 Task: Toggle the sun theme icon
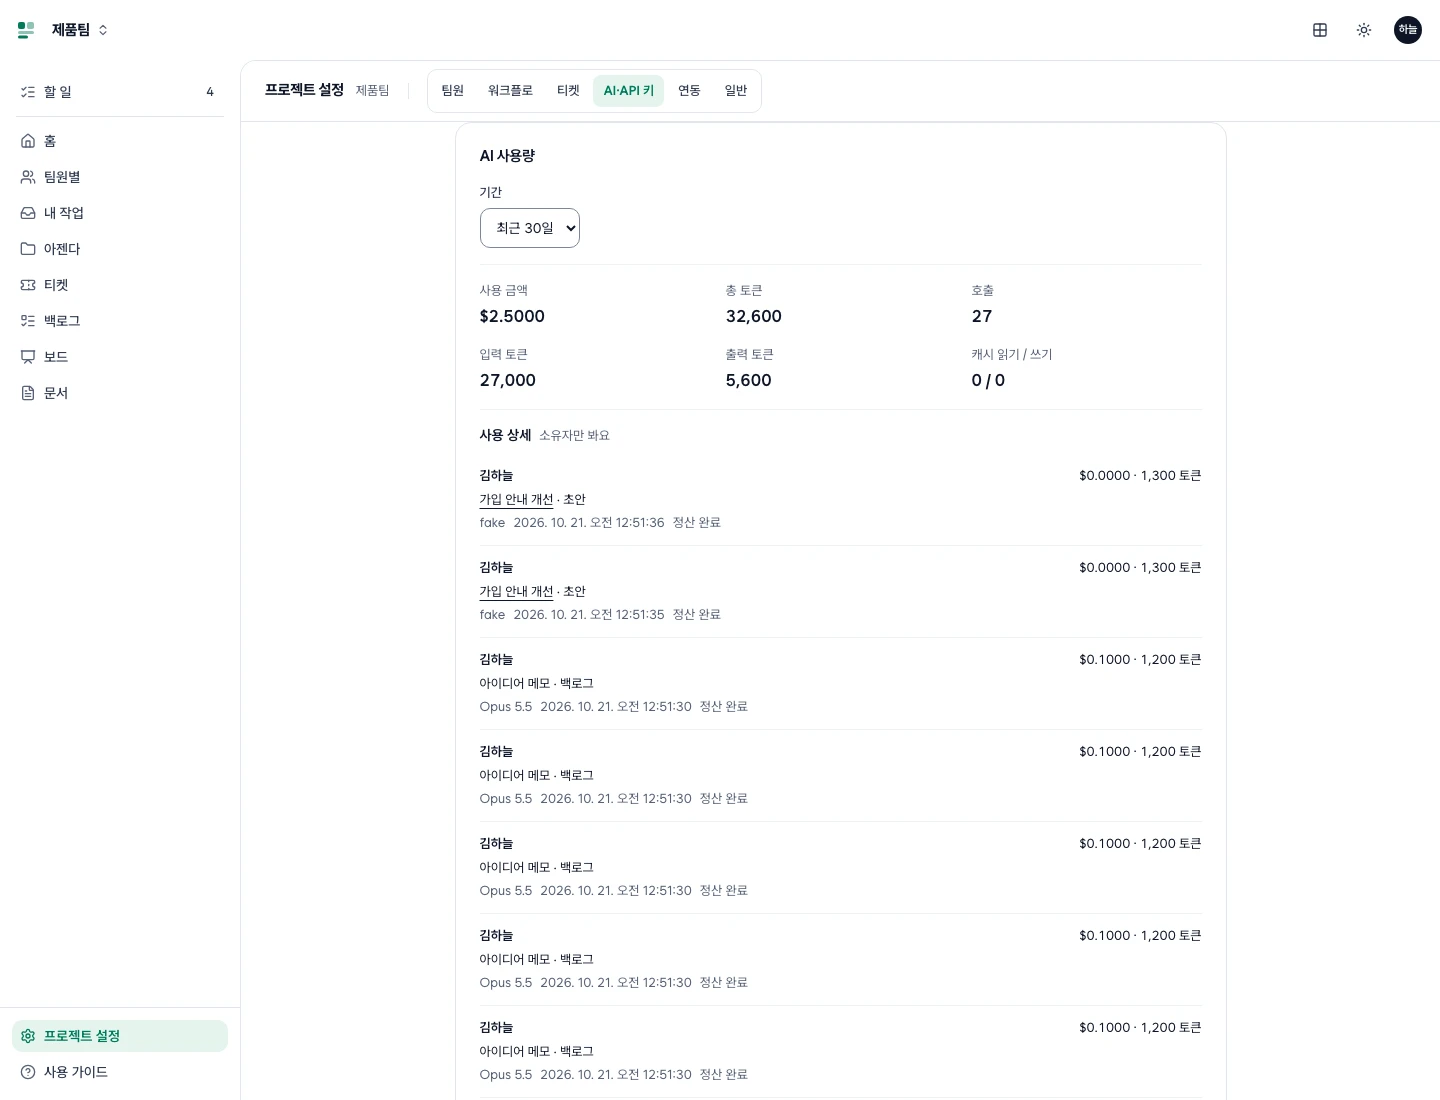(1364, 30)
